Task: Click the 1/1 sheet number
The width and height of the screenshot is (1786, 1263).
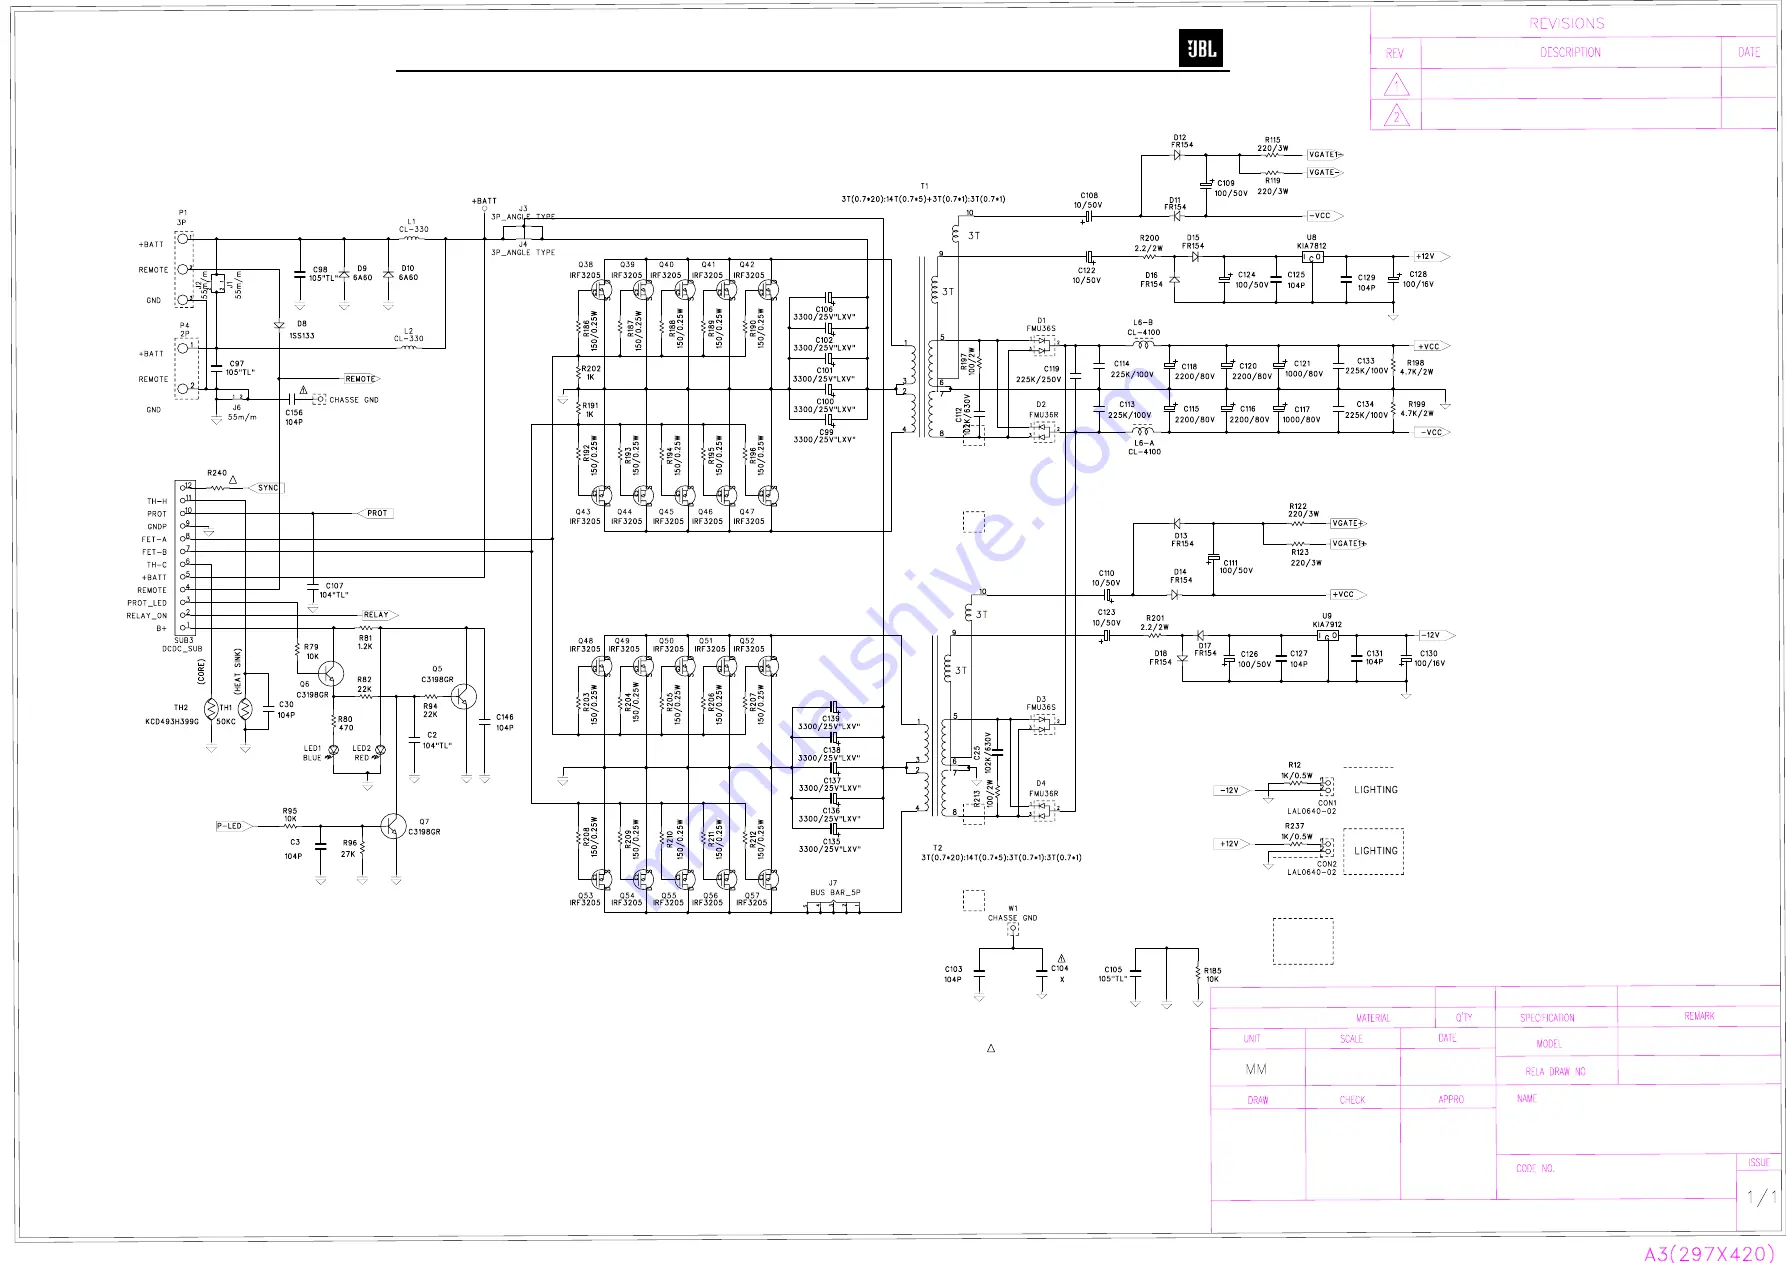Action: [1762, 1196]
